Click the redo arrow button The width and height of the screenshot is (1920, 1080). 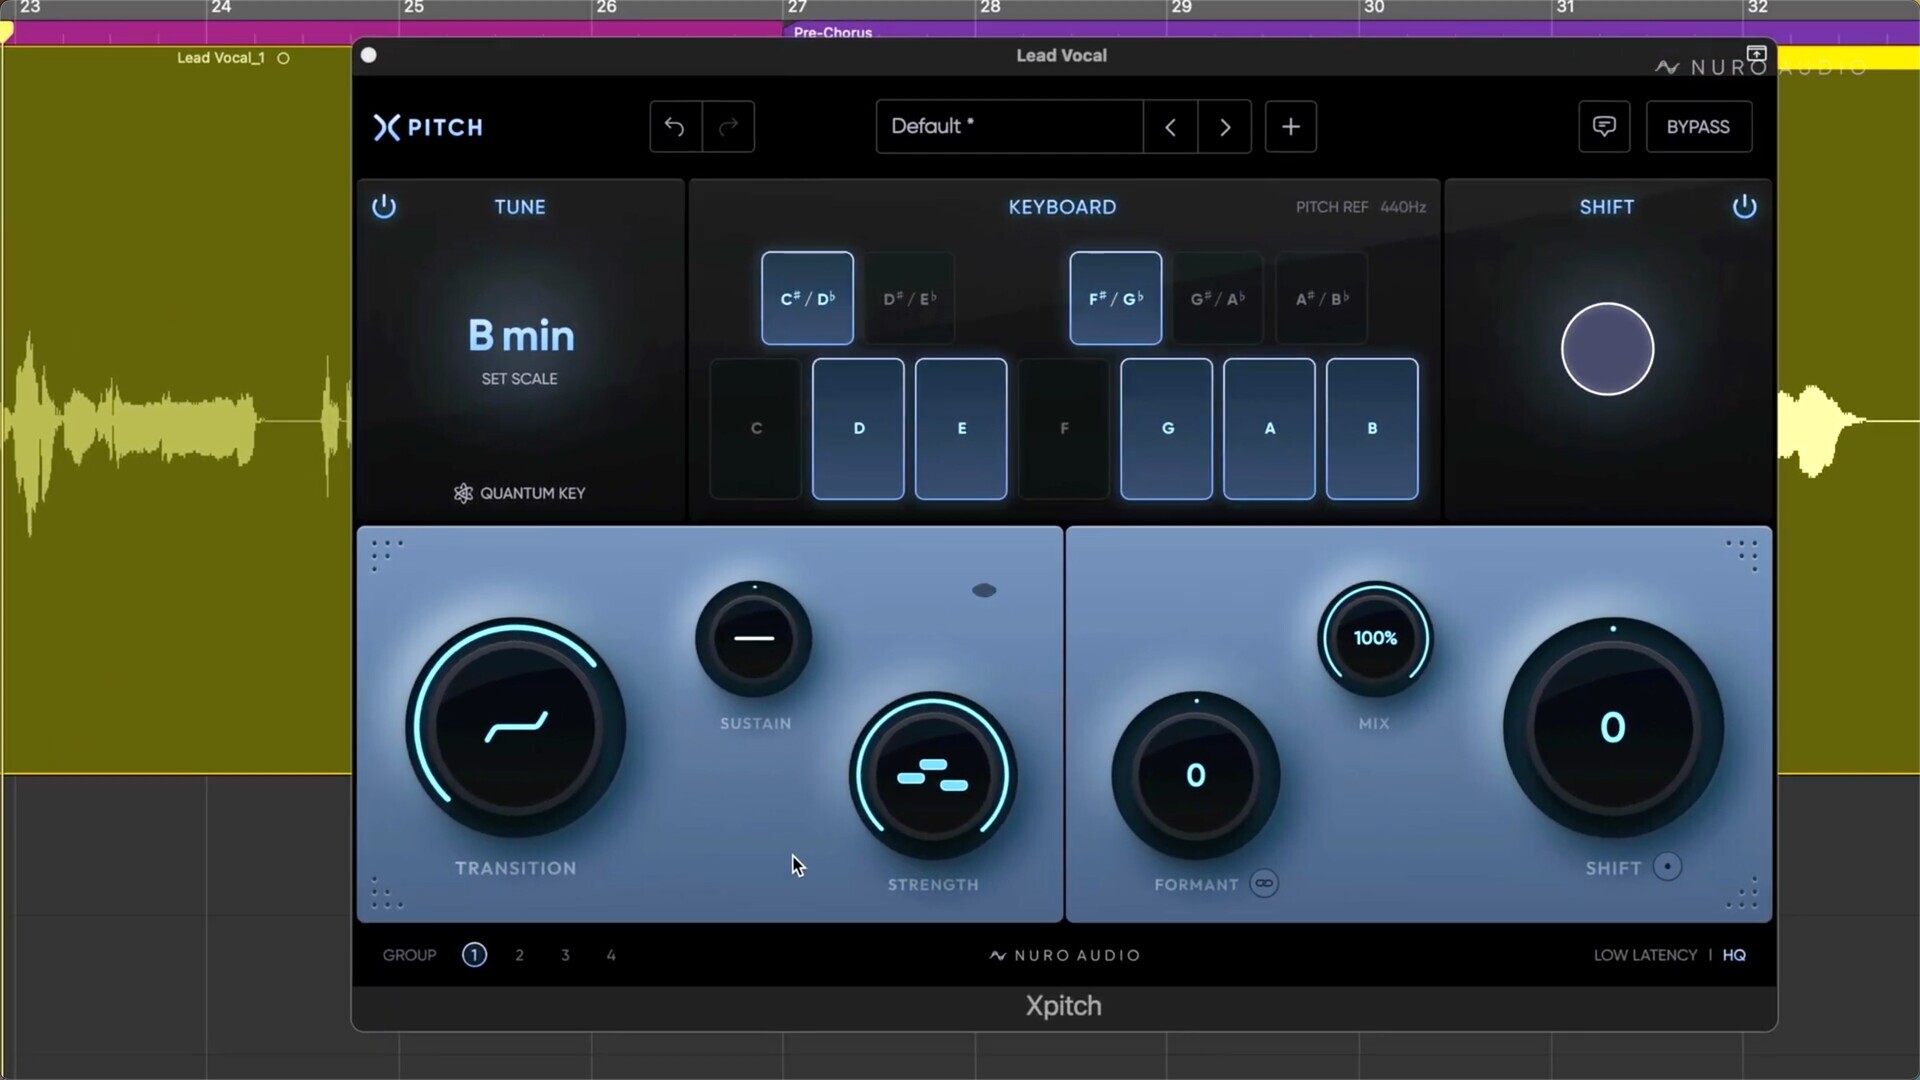(x=729, y=127)
